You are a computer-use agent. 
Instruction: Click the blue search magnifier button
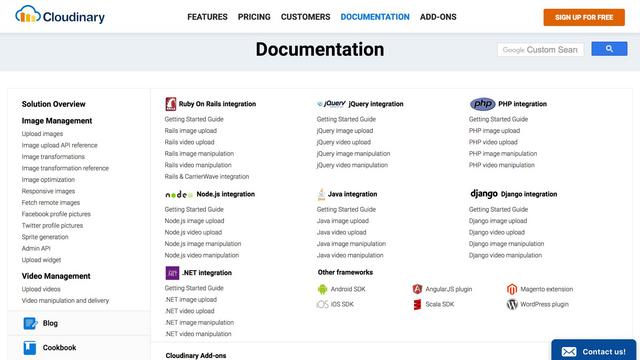(609, 49)
